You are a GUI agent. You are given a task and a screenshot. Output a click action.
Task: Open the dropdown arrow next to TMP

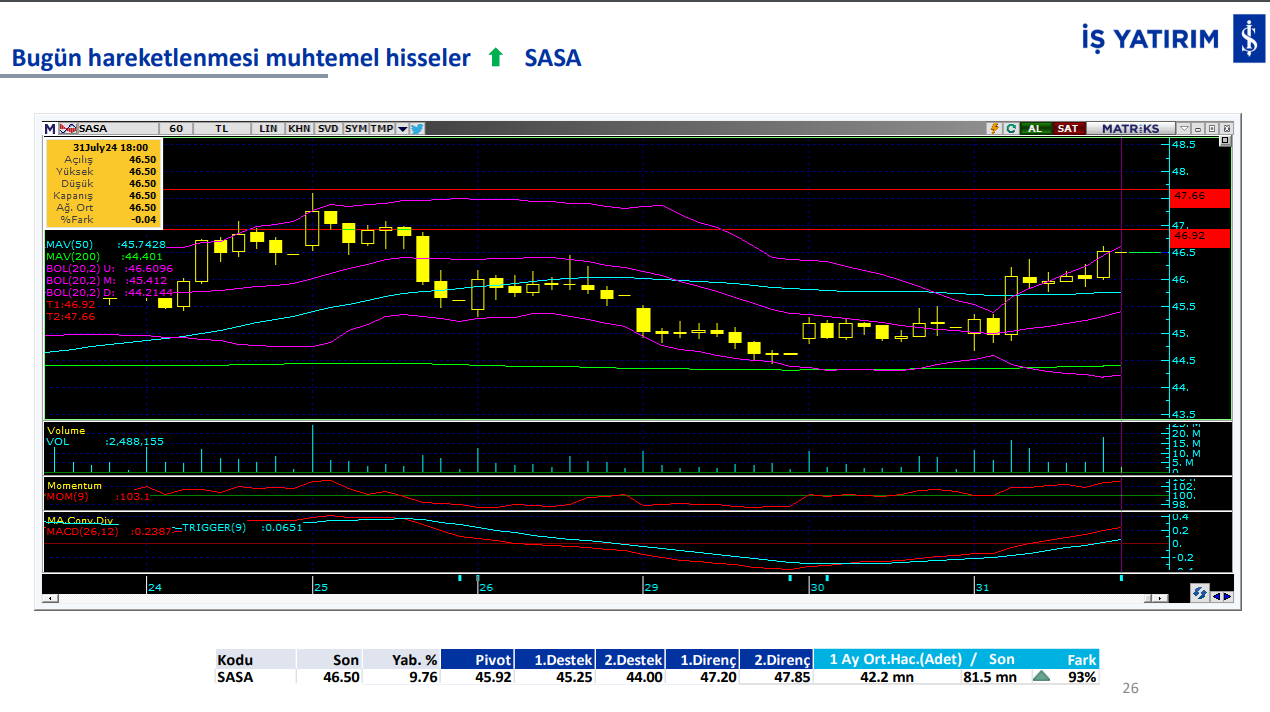[402, 128]
